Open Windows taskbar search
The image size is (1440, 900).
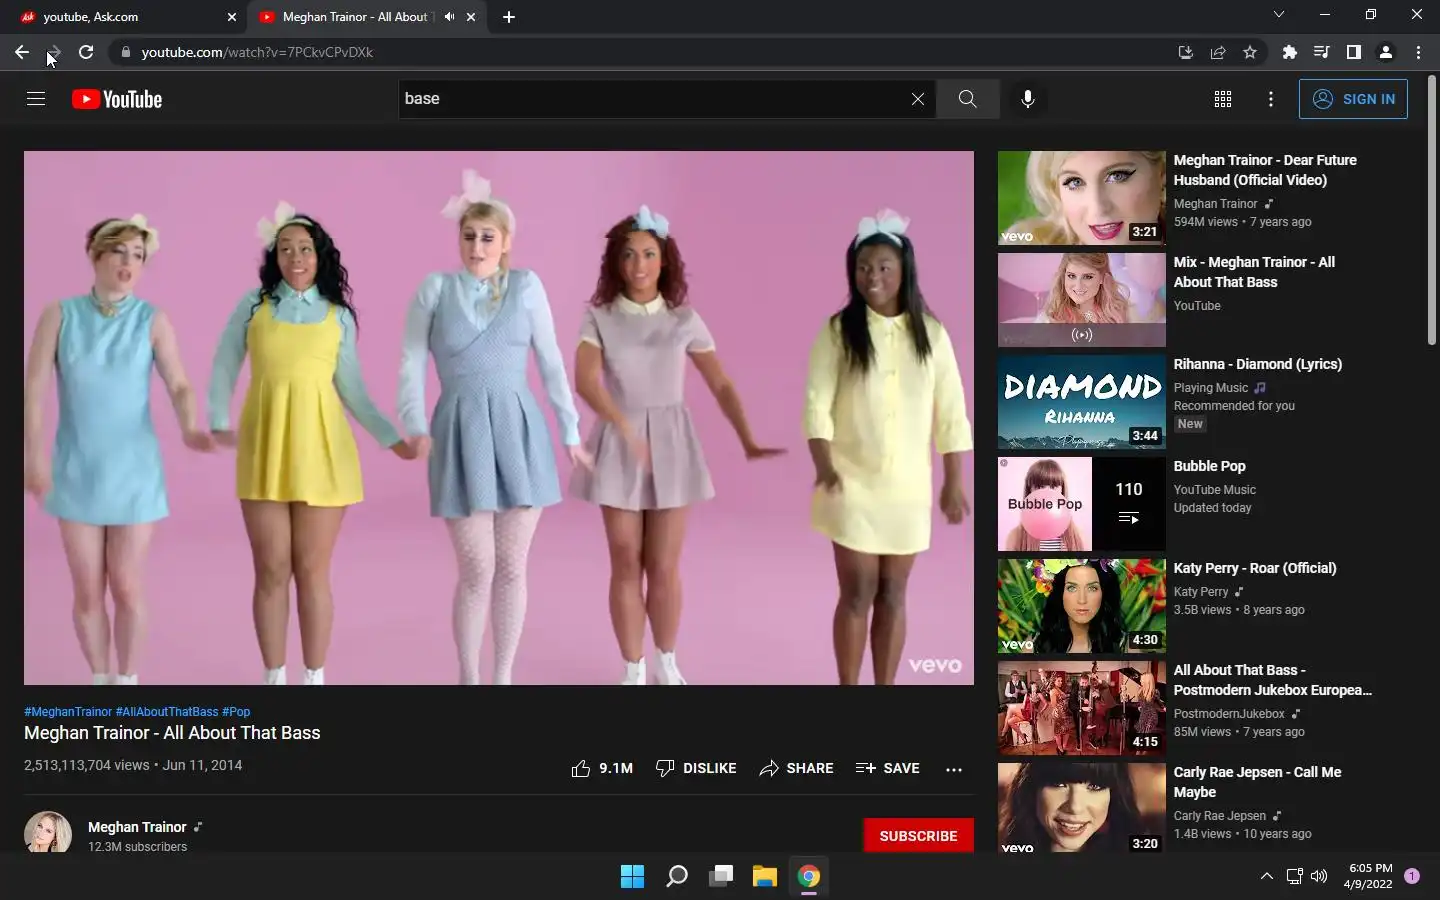point(677,877)
